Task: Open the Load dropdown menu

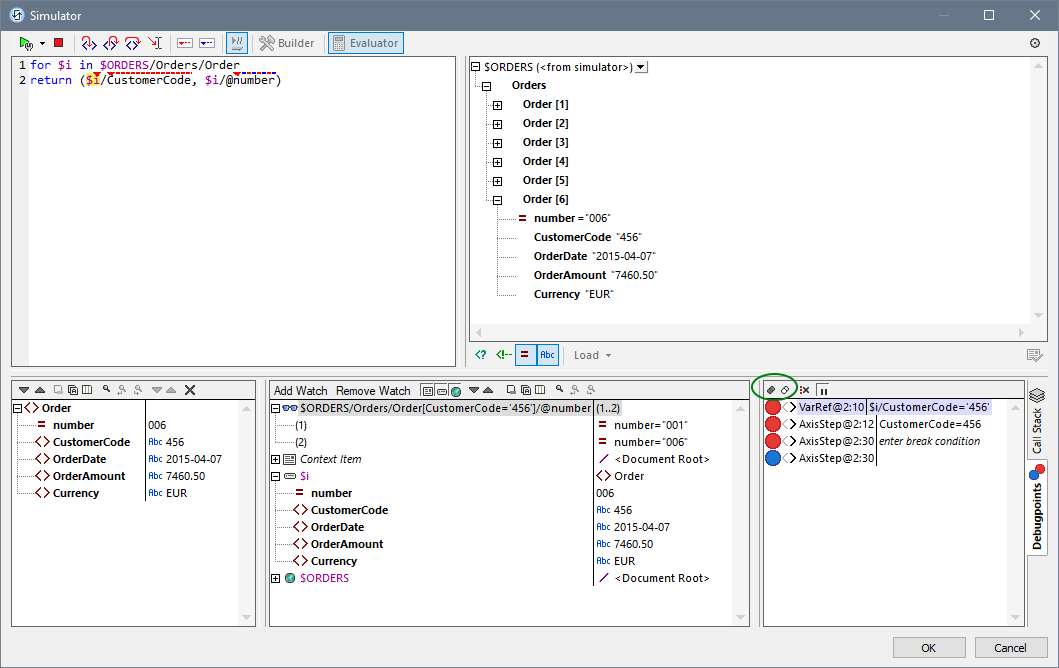Action: click(592, 355)
